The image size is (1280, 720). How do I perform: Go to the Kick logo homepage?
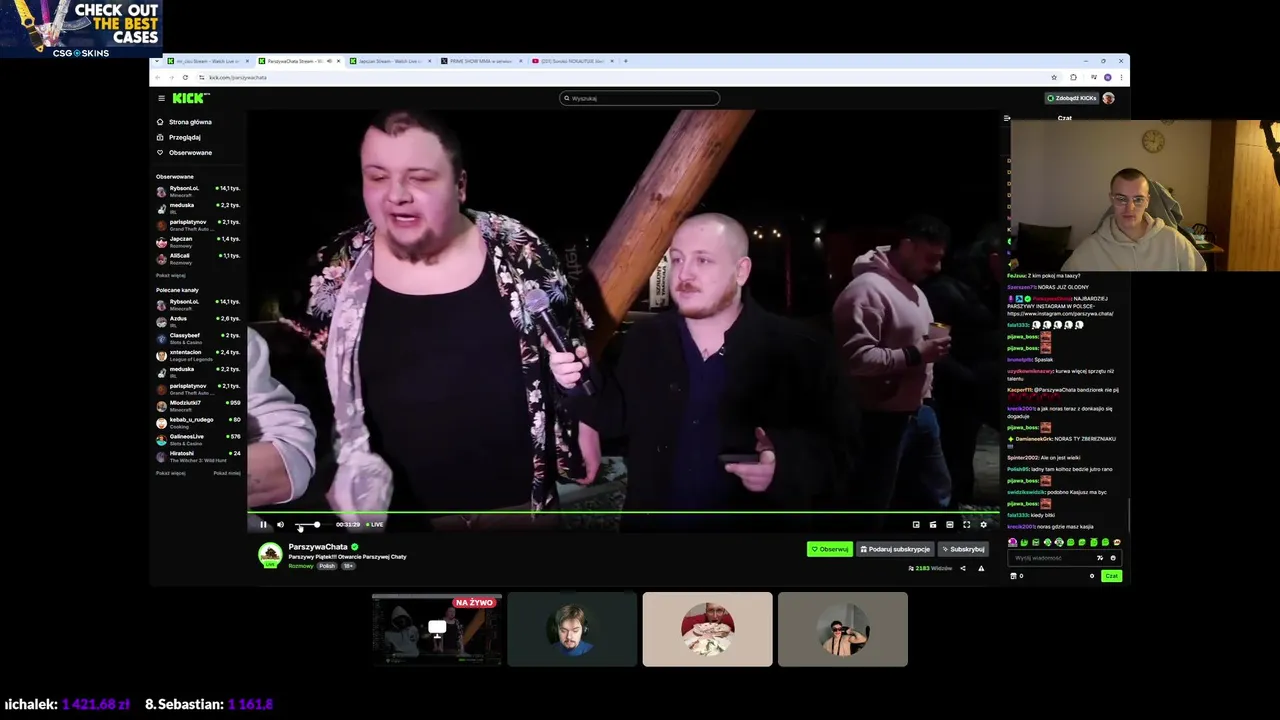190,98
